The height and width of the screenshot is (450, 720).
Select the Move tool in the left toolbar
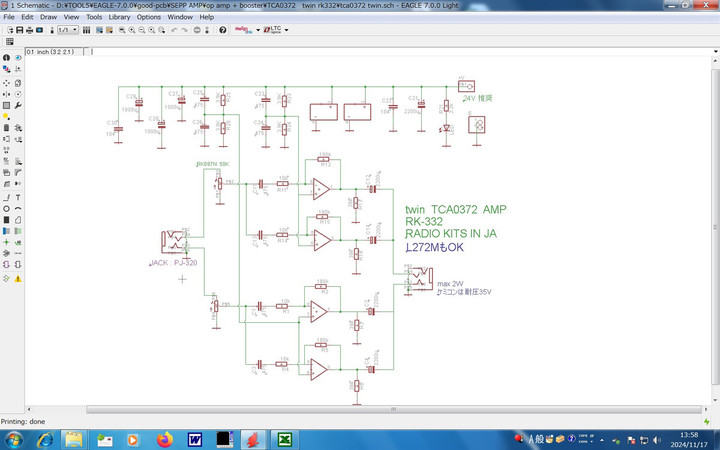[7, 82]
